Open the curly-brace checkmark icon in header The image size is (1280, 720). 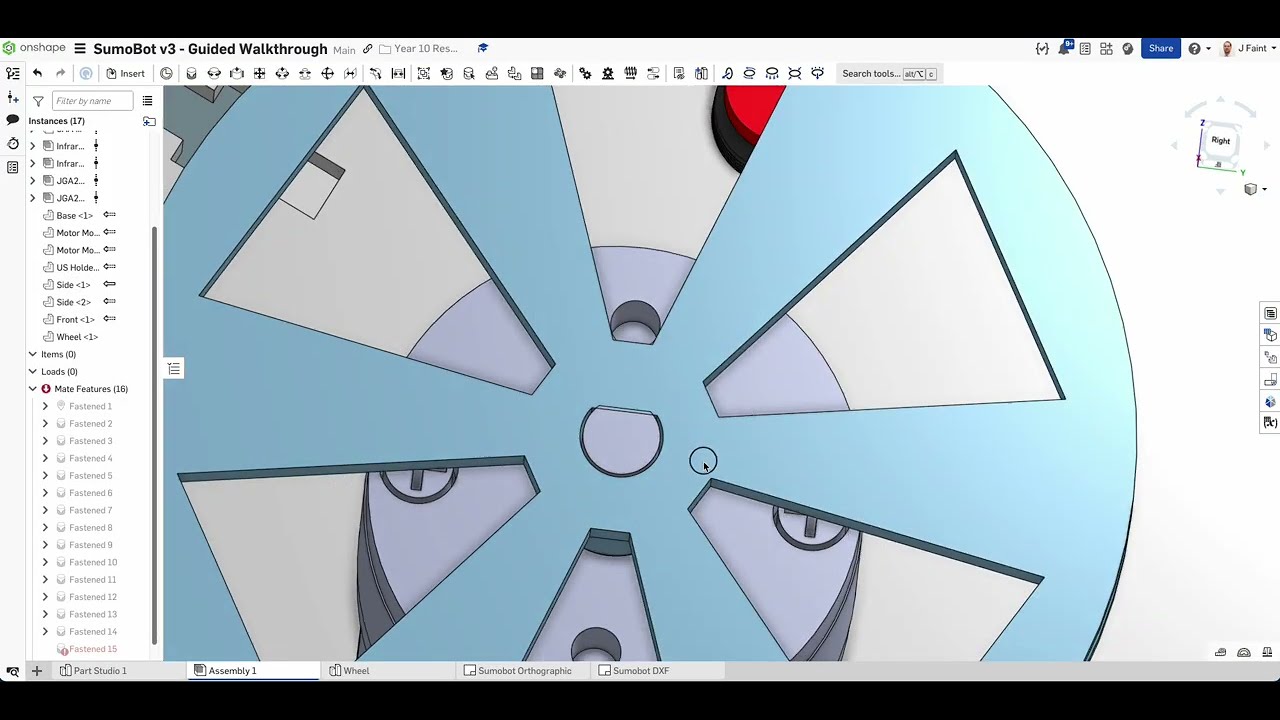coord(1043,48)
